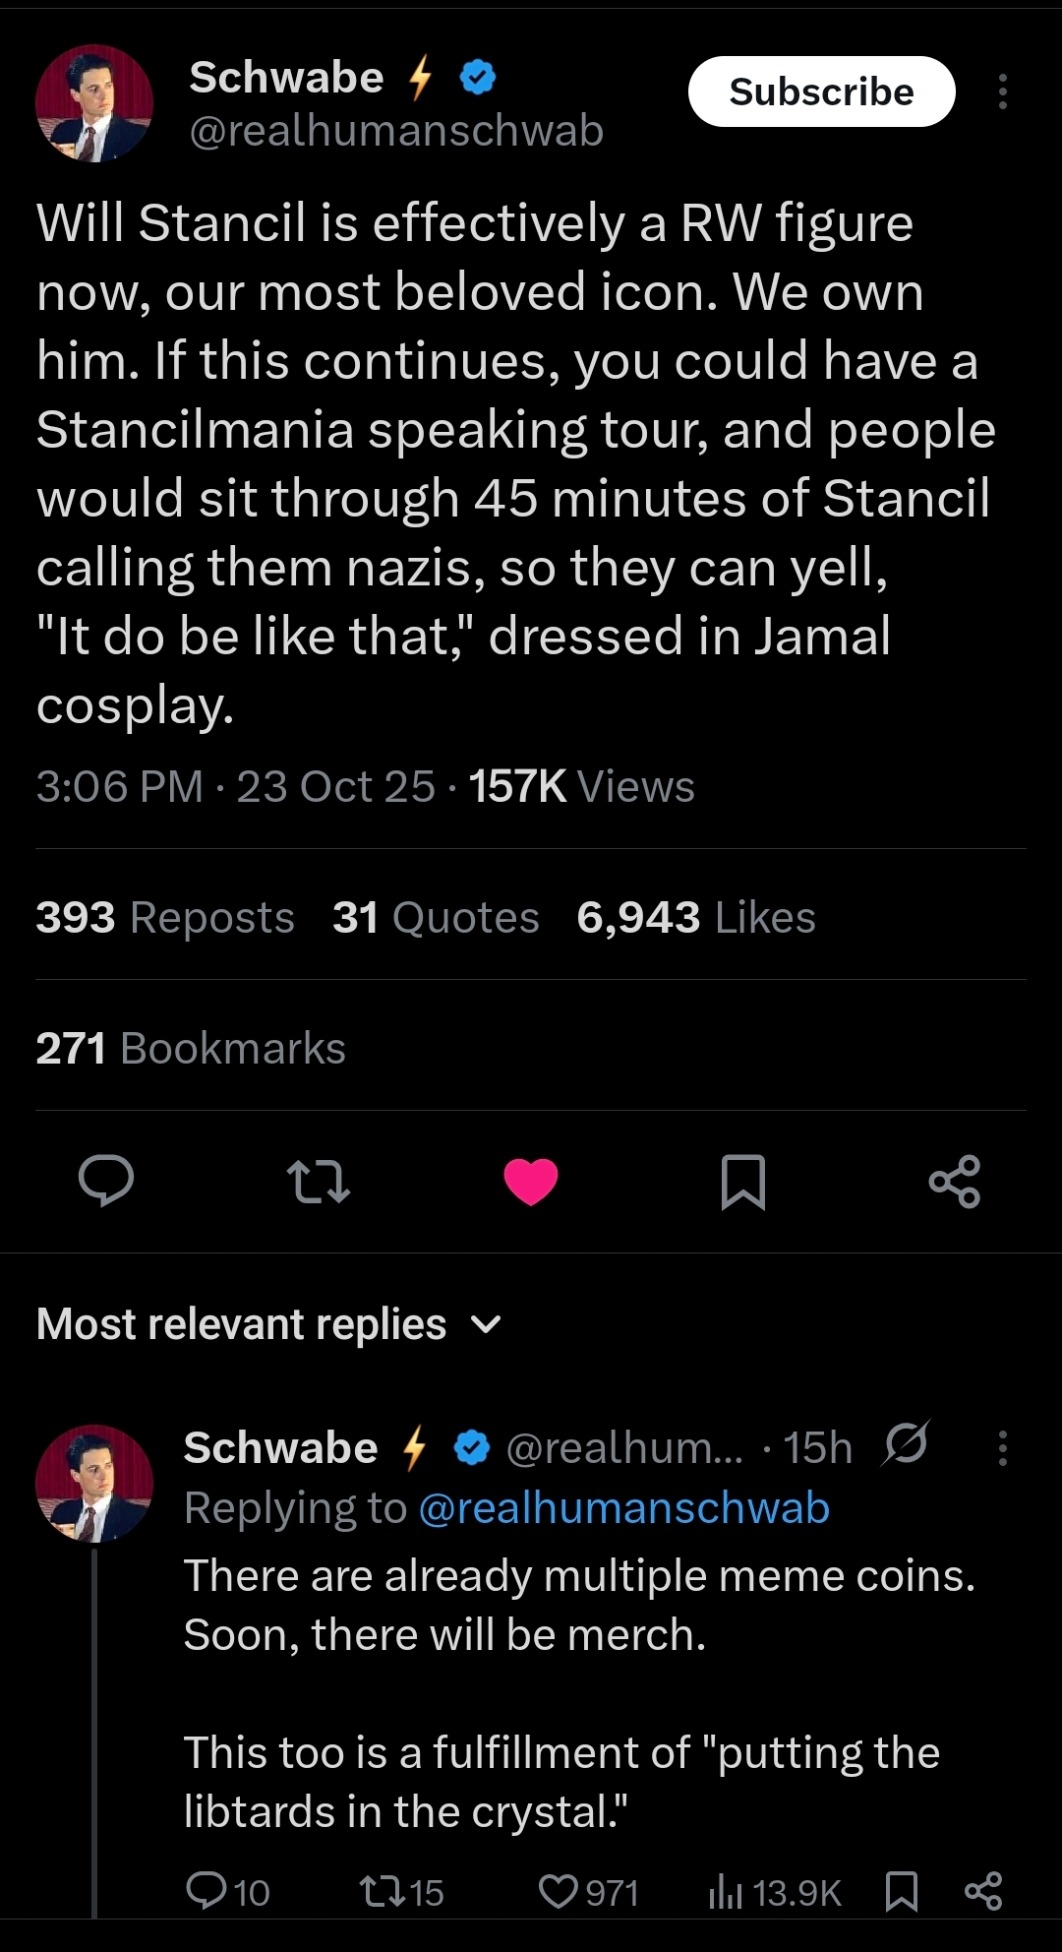Open more options on the reply
Screen dimensions: 1062x1952
click(x=1002, y=1447)
